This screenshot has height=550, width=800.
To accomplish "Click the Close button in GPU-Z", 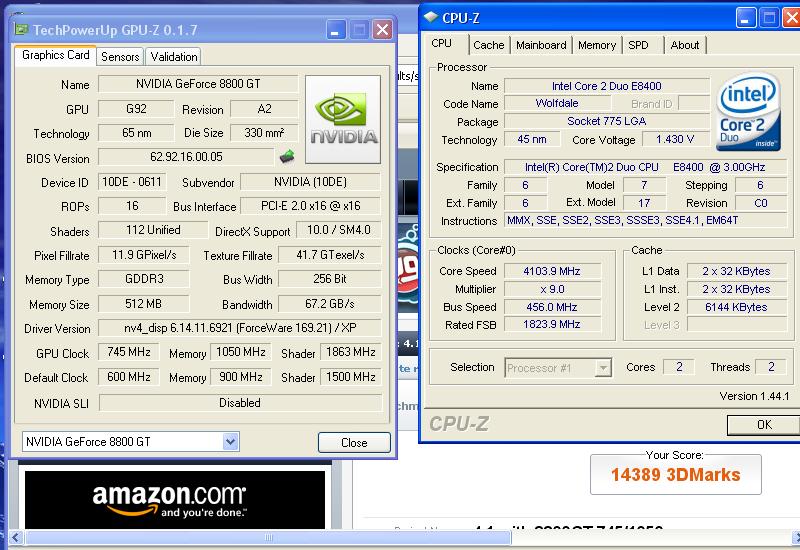I will point(354,442).
